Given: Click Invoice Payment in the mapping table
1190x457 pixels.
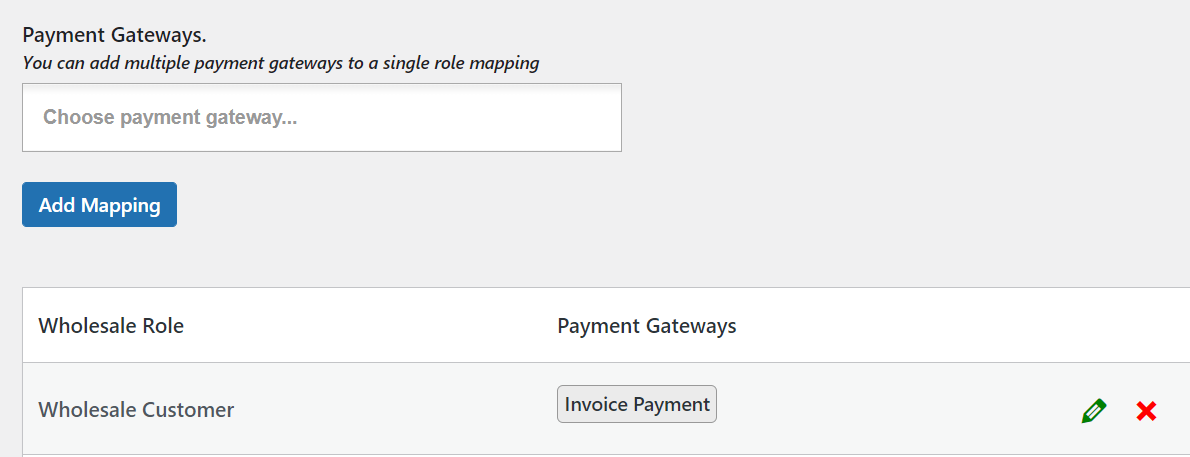Looking at the screenshot, I should point(637,404).
